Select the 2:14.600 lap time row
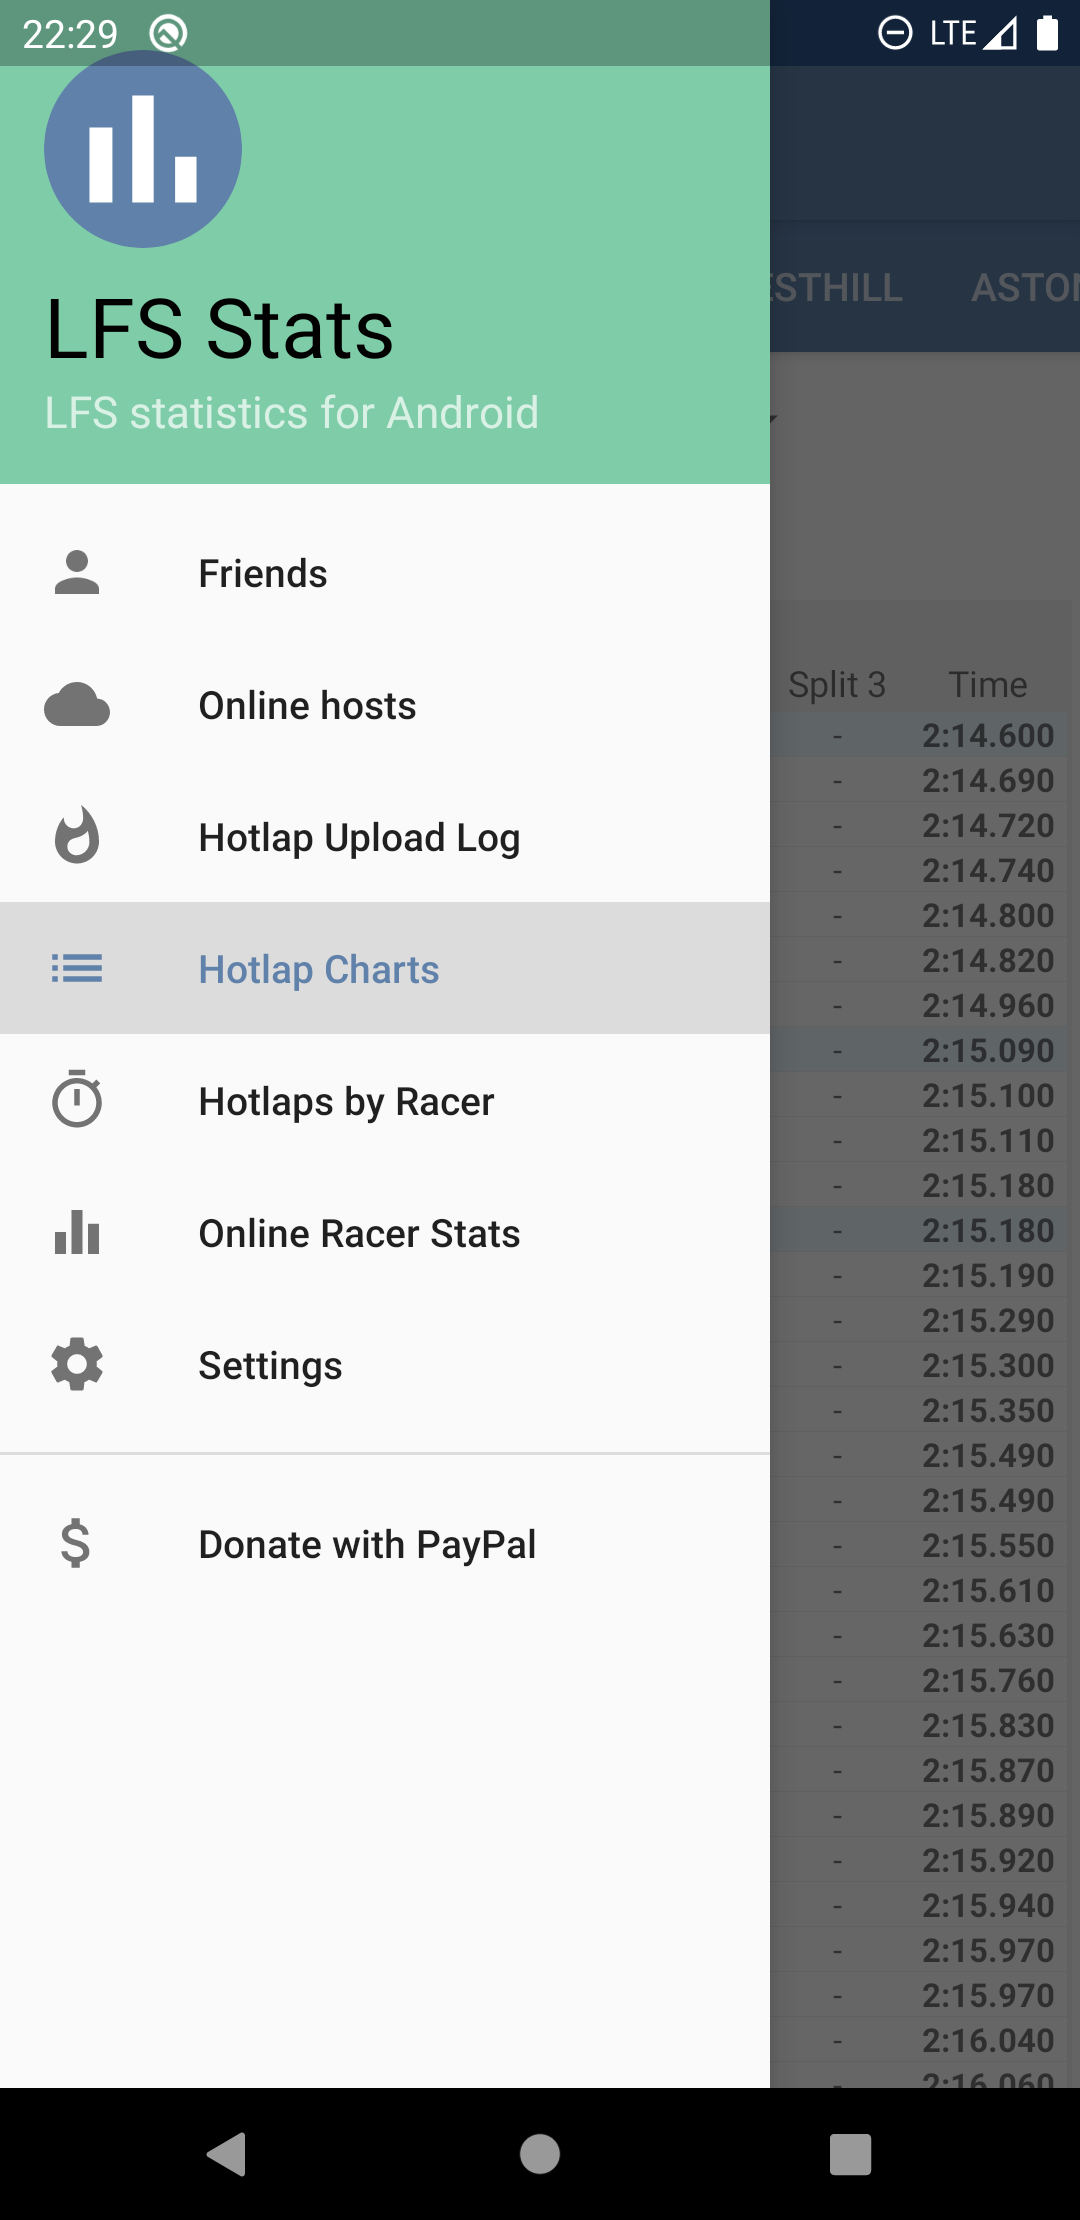Screen dimensions: 1080x2220 [x=987, y=736]
